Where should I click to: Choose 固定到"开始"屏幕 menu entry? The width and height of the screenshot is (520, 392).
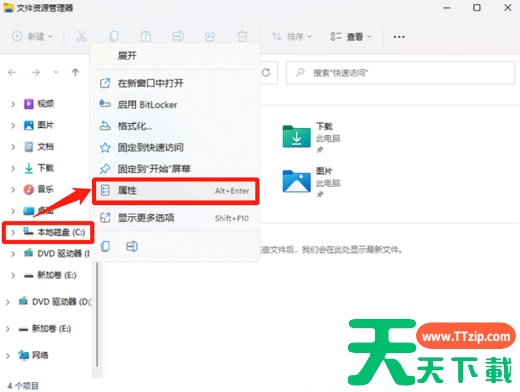[x=176, y=169]
